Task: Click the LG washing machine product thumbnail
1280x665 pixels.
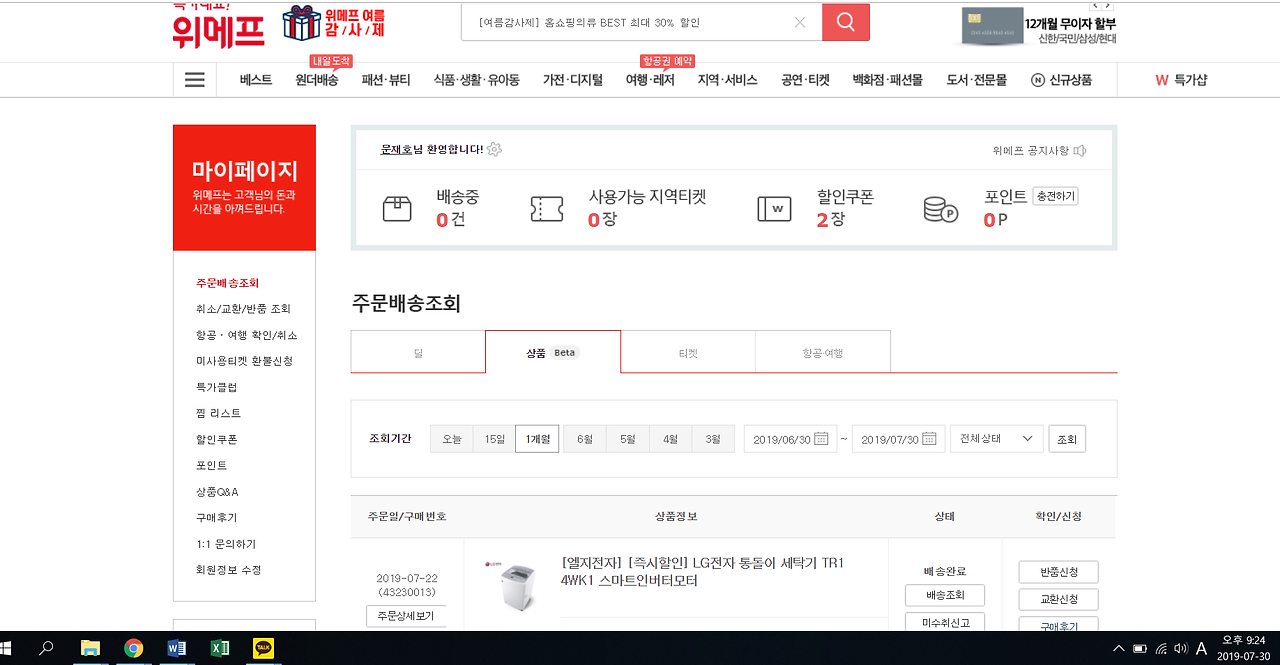Action: (x=513, y=583)
